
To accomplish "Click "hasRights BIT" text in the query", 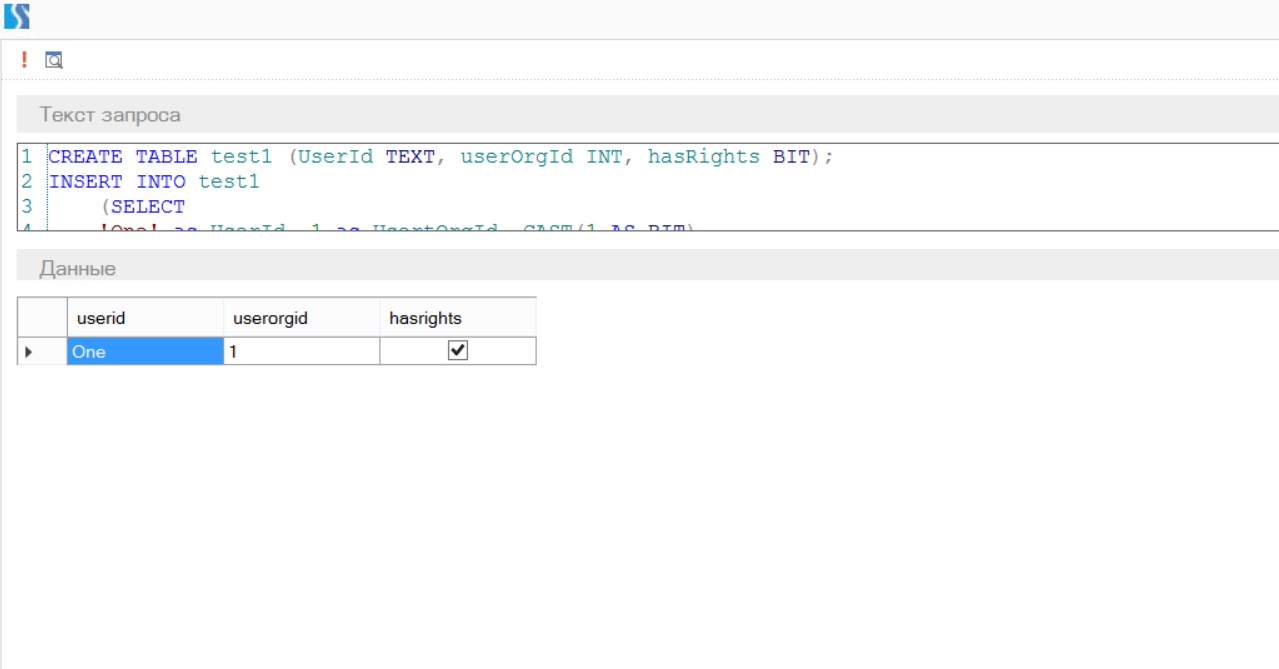I will (728, 157).
